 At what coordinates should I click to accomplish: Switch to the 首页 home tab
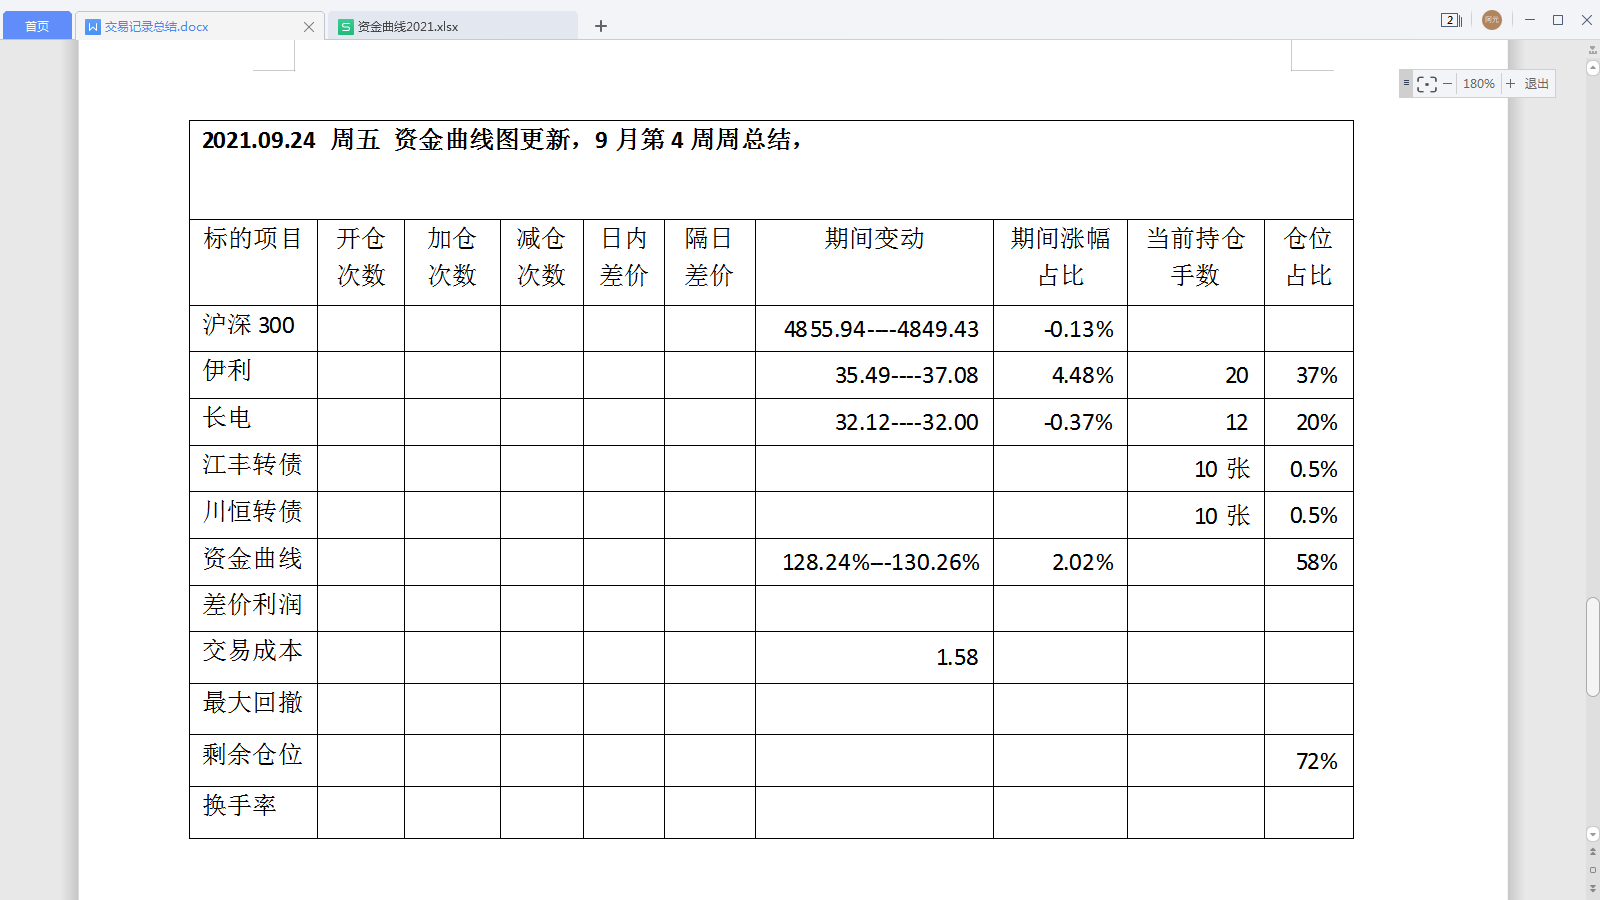(x=37, y=26)
